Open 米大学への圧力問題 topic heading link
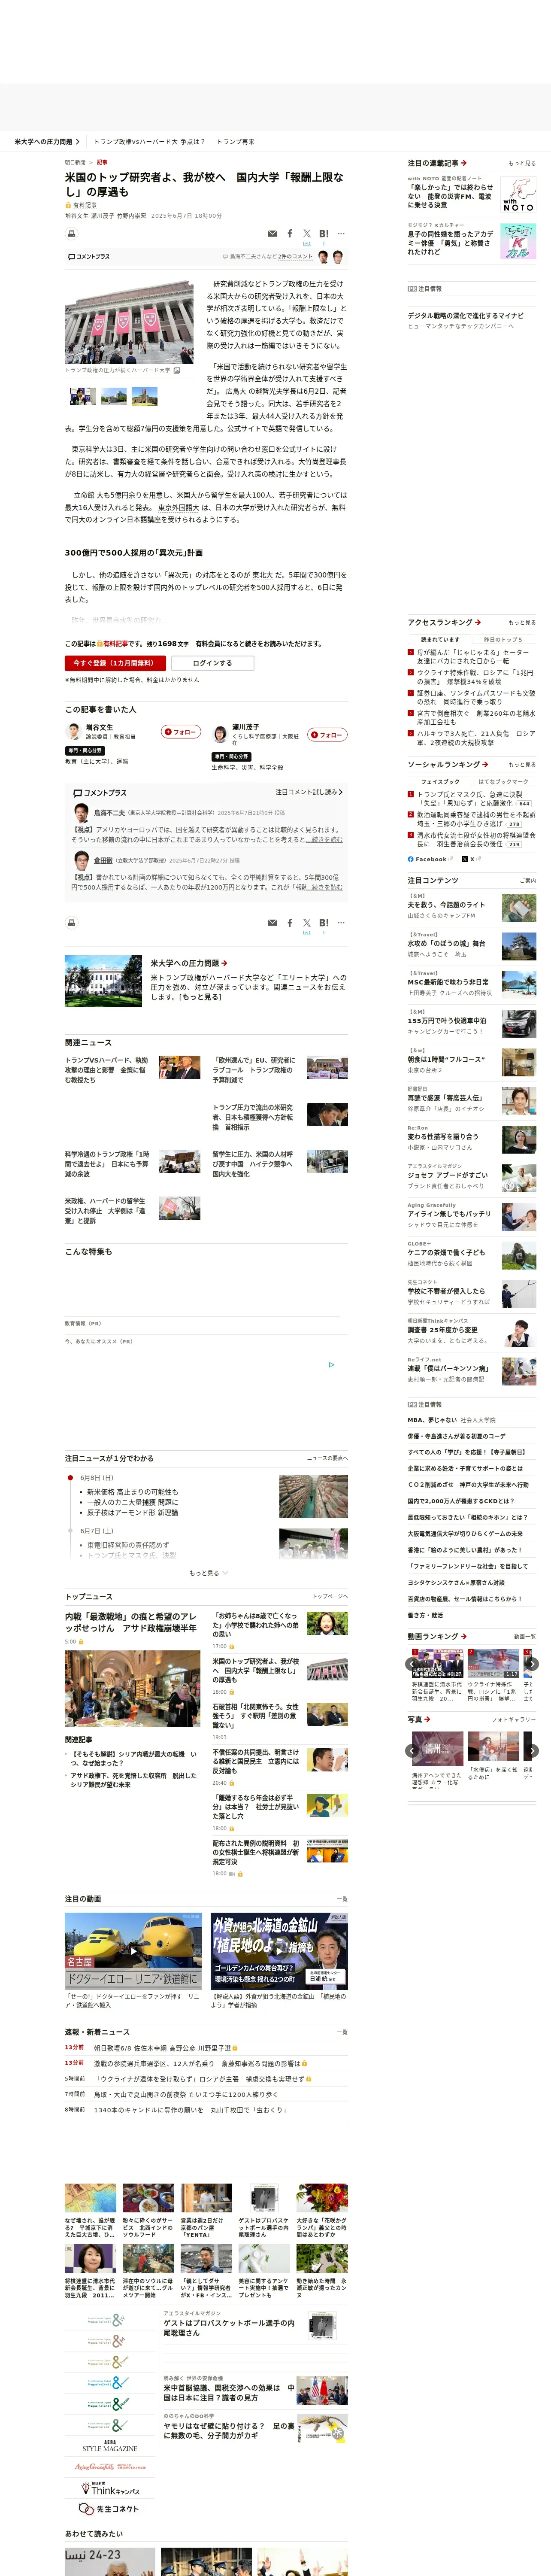Image resolution: width=551 pixels, height=2576 pixels. coord(188,963)
